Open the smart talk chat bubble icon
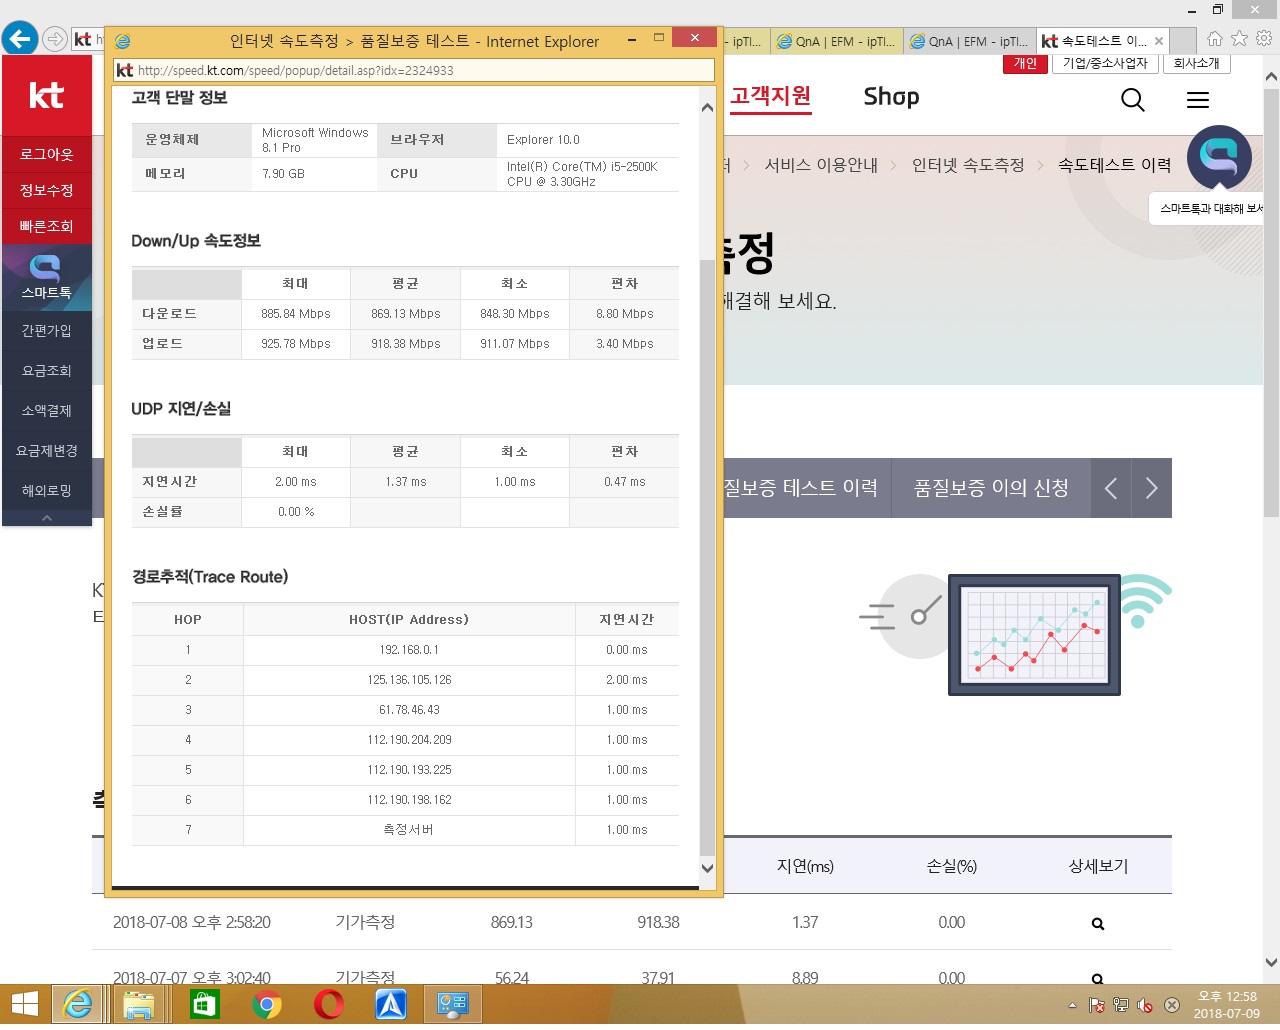This screenshot has width=1280, height=1030. pyautogui.click(x=1219, y=158)
